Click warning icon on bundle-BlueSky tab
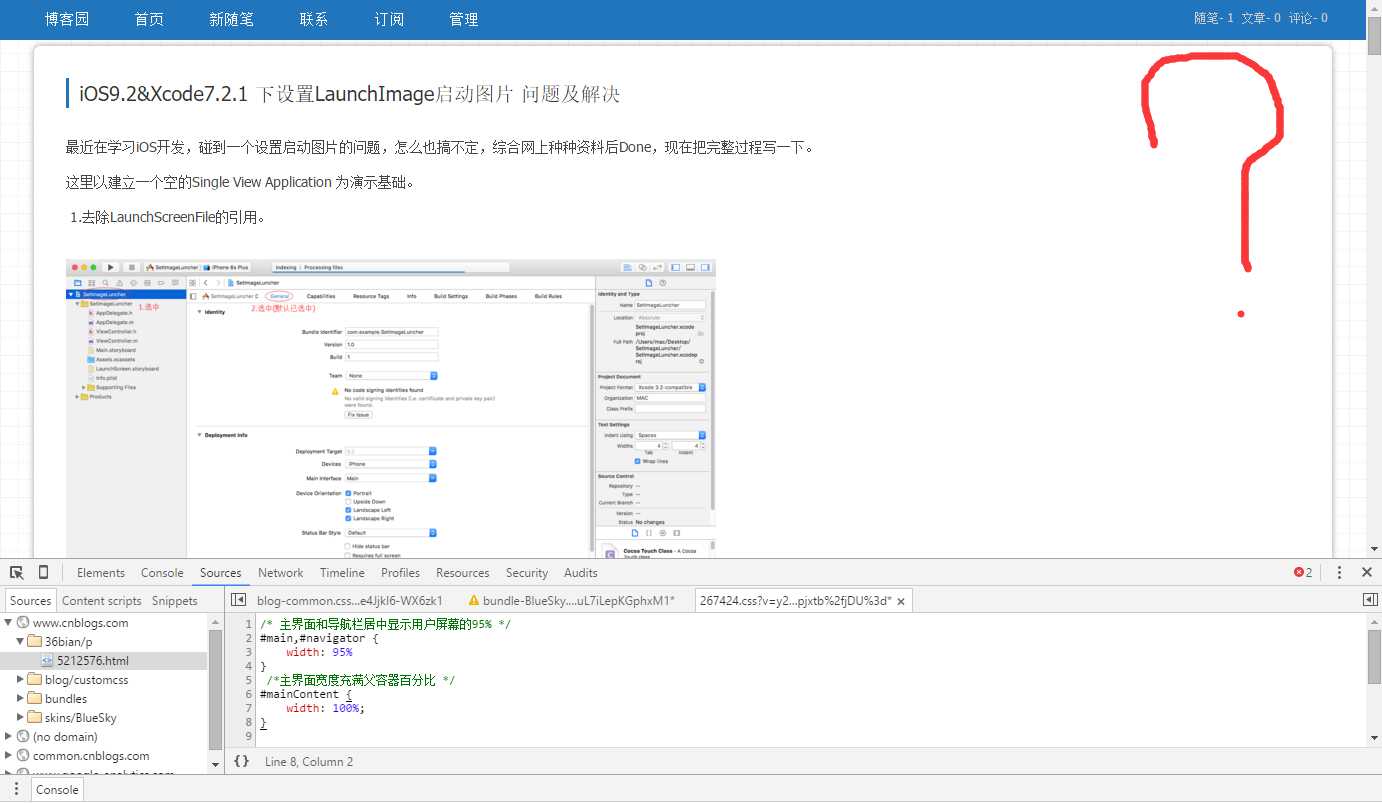This screenshot has width=1382, height=803. 474,601
